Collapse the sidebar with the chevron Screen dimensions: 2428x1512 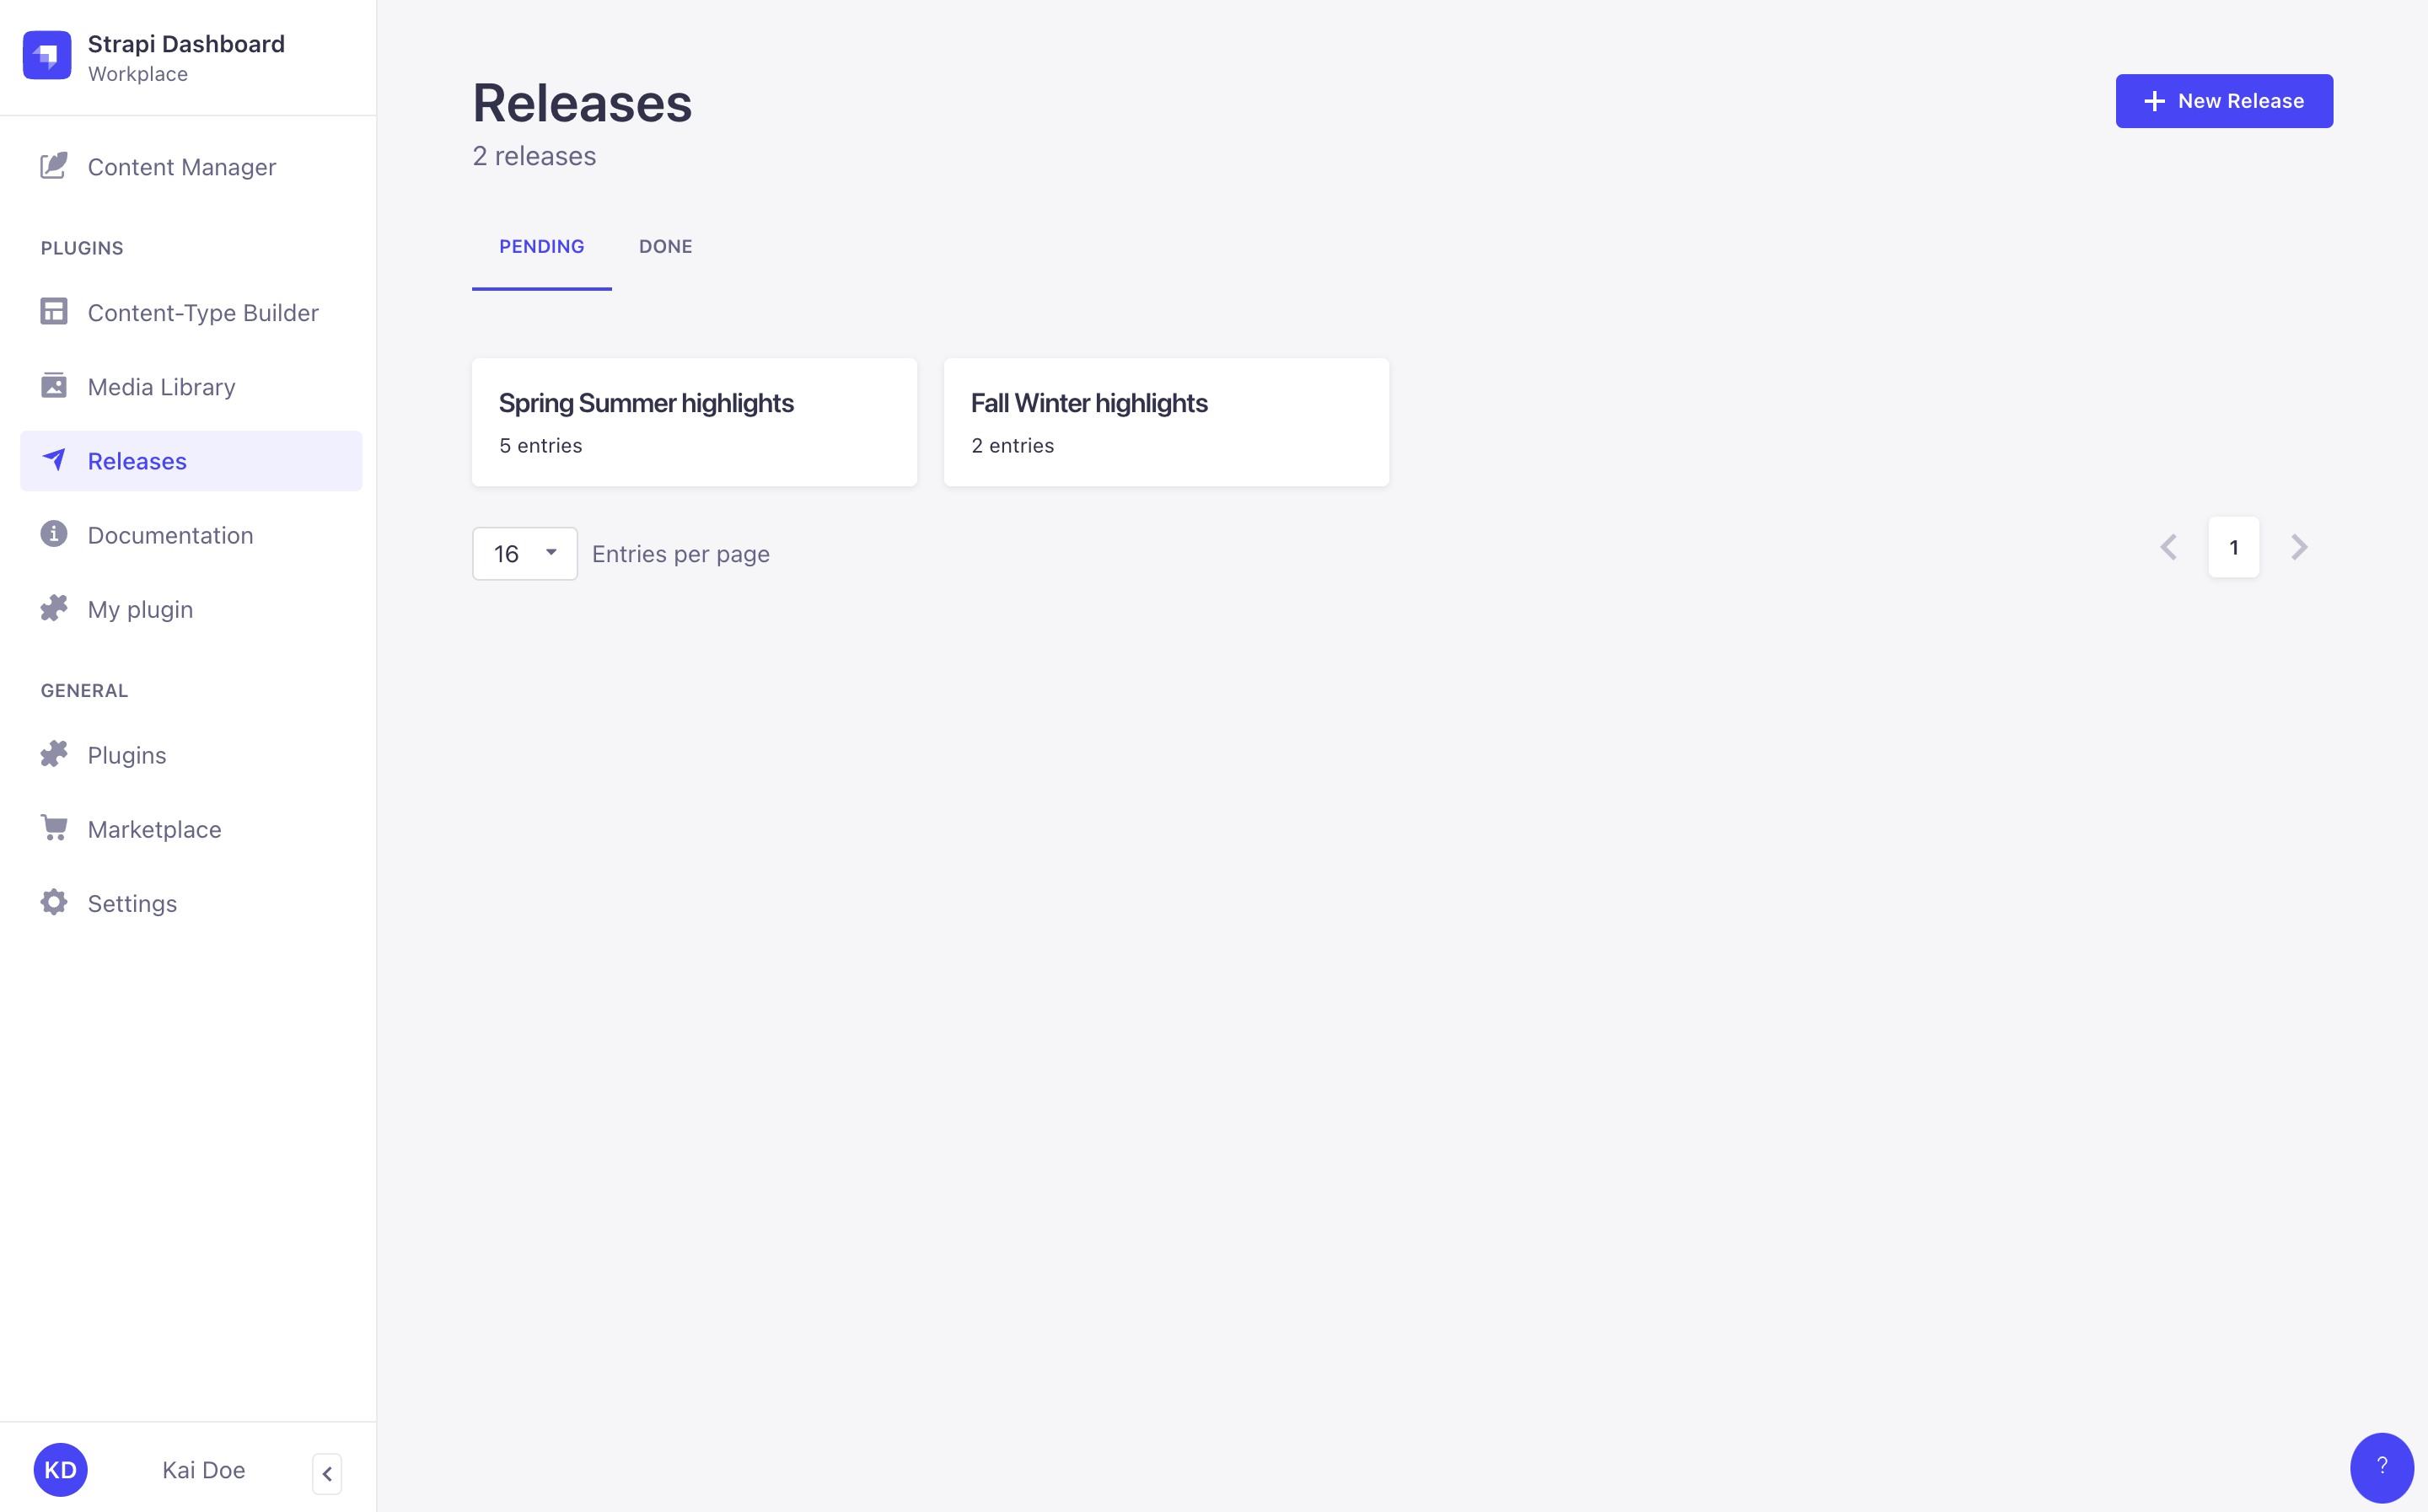coord(327,1473)
